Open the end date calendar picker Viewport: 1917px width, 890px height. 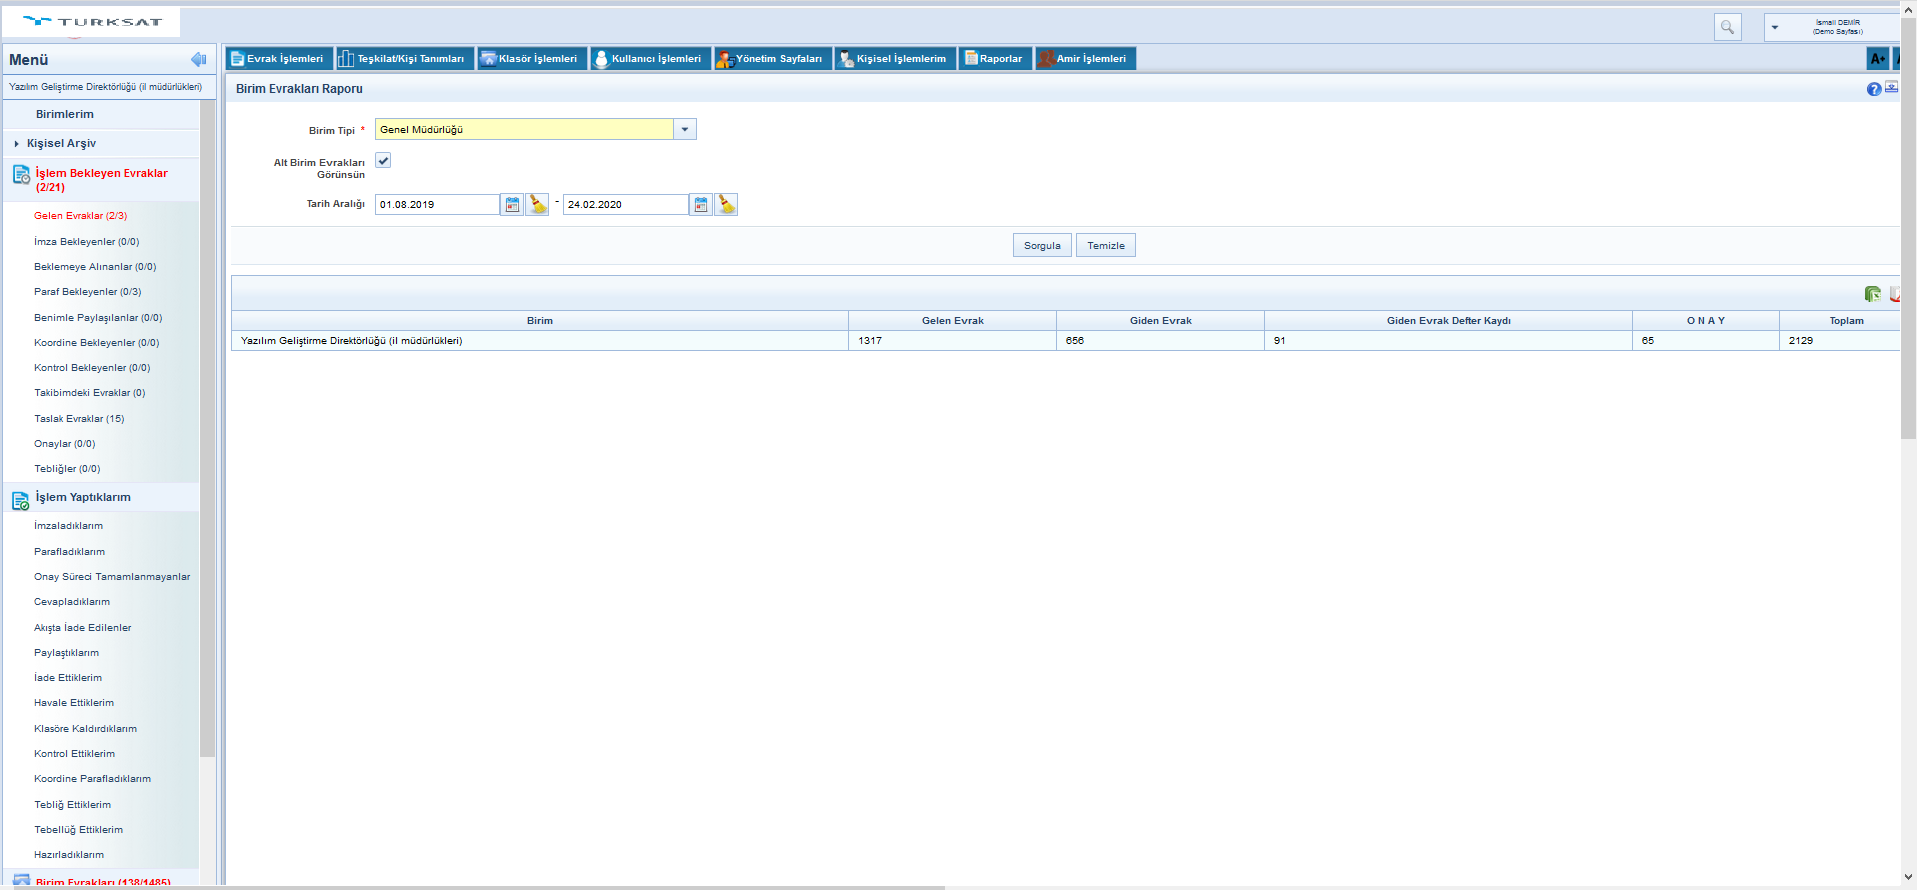coord(701,205)
